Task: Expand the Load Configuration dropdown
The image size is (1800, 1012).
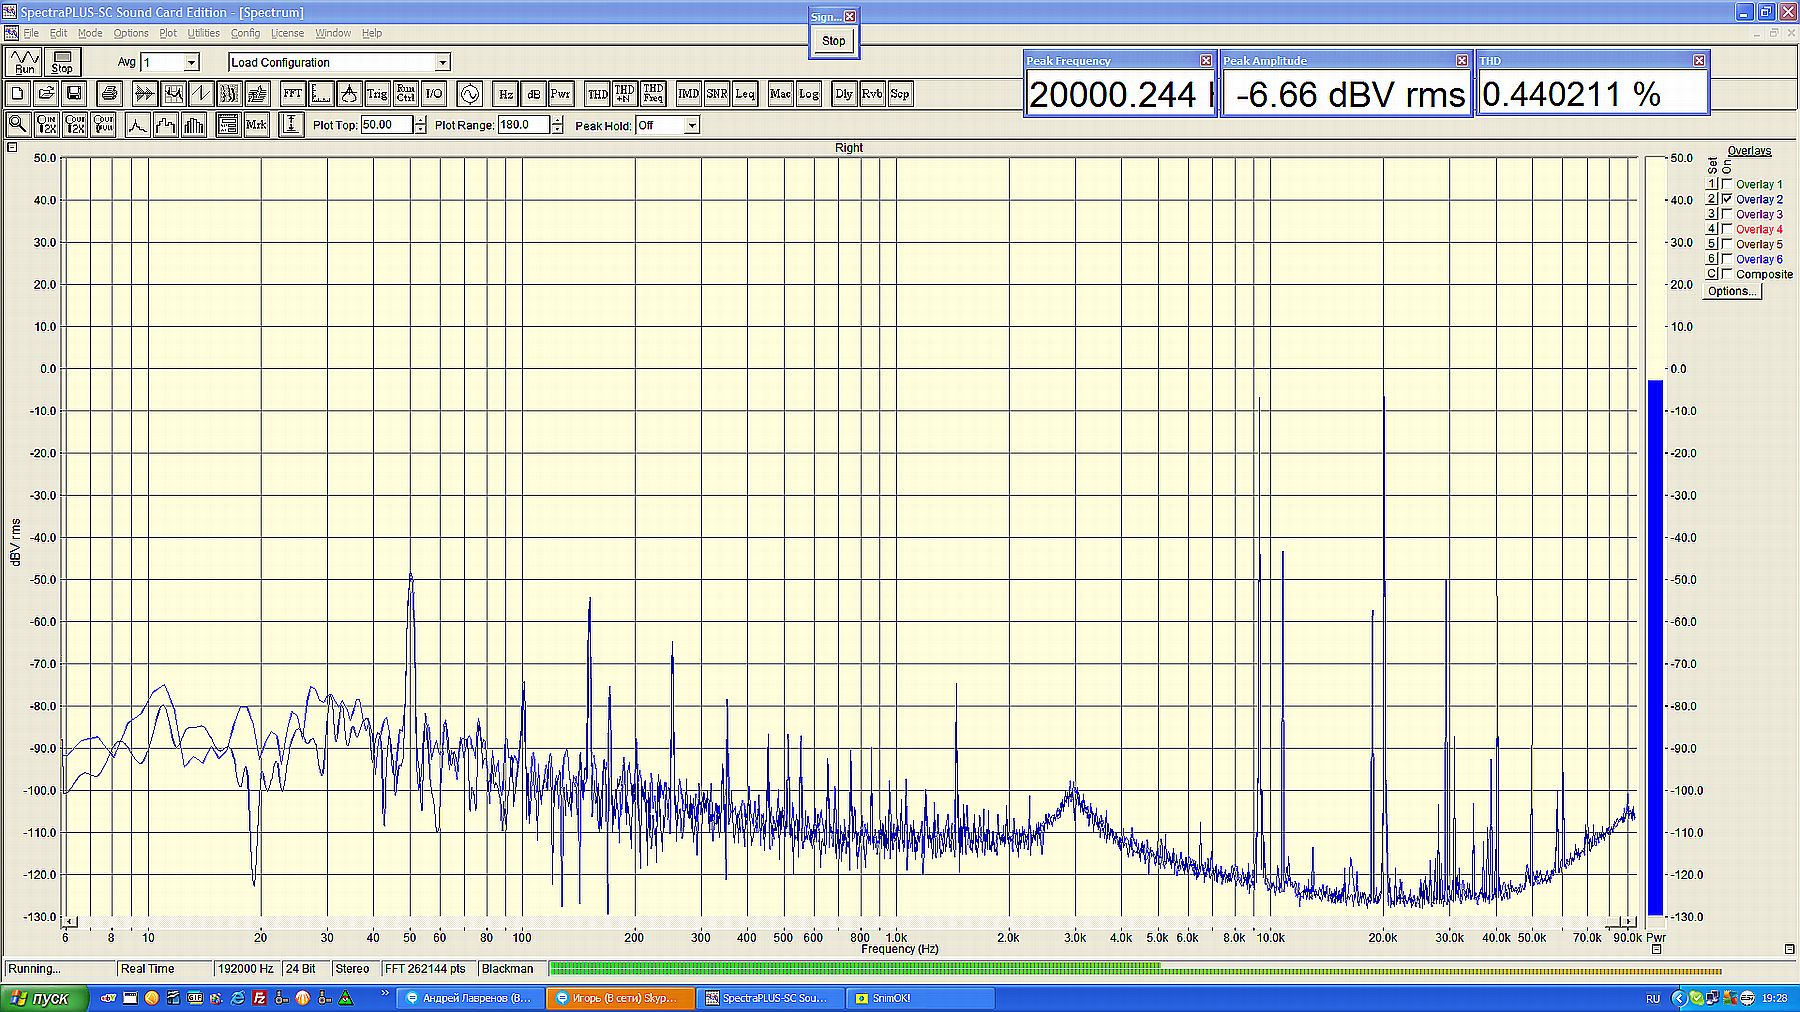Action: (x=442, y=62)
